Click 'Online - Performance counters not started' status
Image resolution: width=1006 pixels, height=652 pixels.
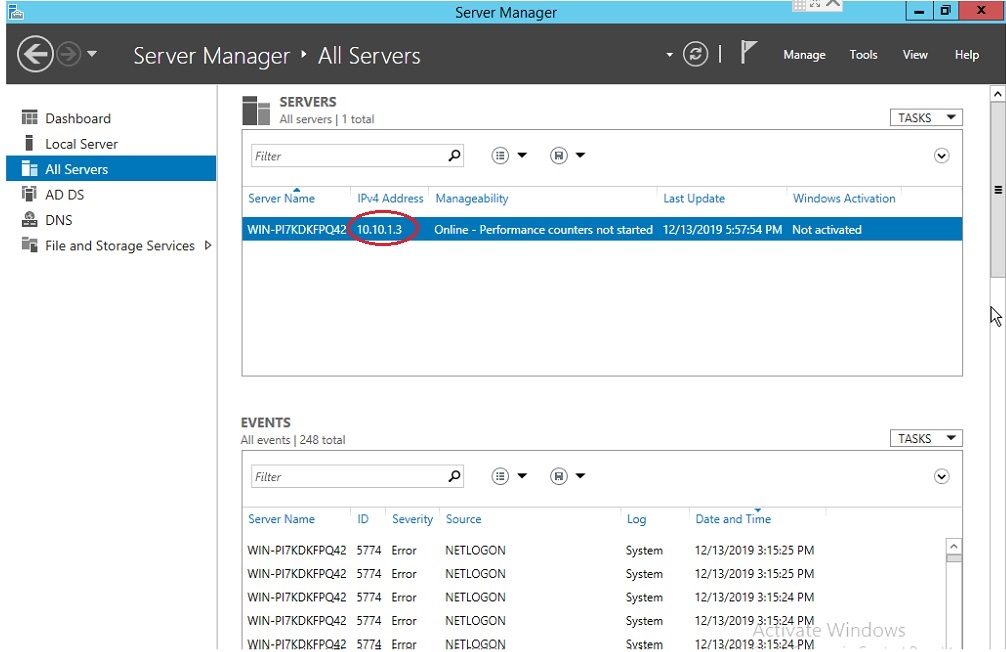pos(543,230)
